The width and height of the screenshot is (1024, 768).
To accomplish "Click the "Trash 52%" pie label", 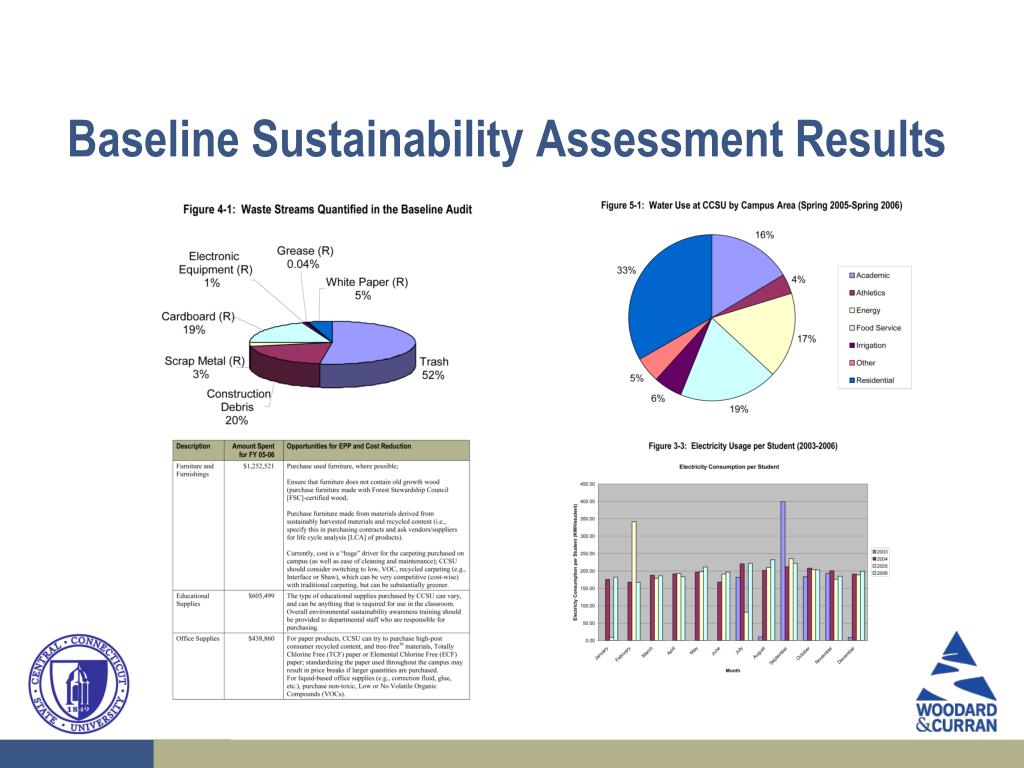I will pyautogui.click(x=434, y=368).
